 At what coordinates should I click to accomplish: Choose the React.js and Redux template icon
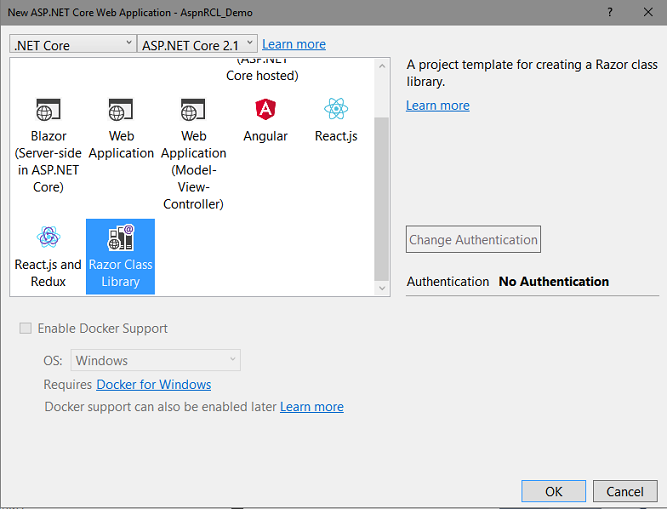pyautogui.click(x=48, y=237)
